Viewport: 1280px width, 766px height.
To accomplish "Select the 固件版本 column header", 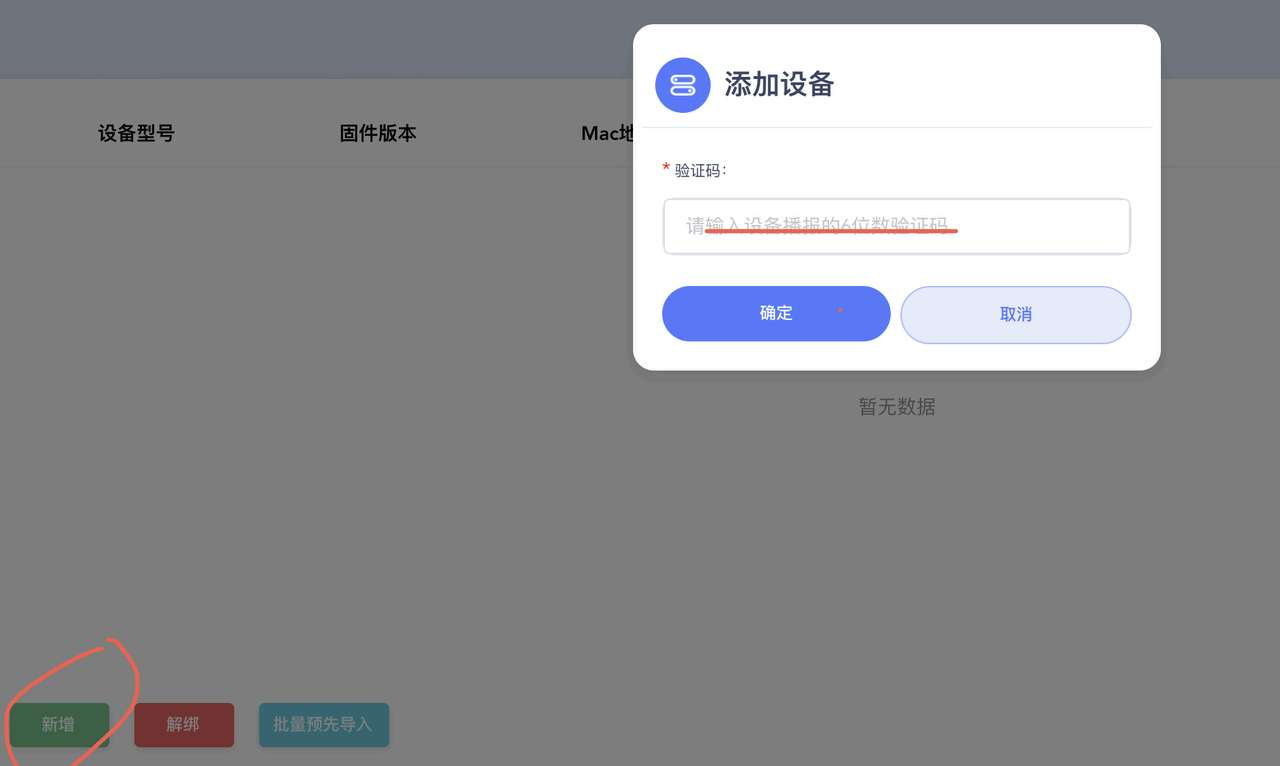I will click(378, 133).
